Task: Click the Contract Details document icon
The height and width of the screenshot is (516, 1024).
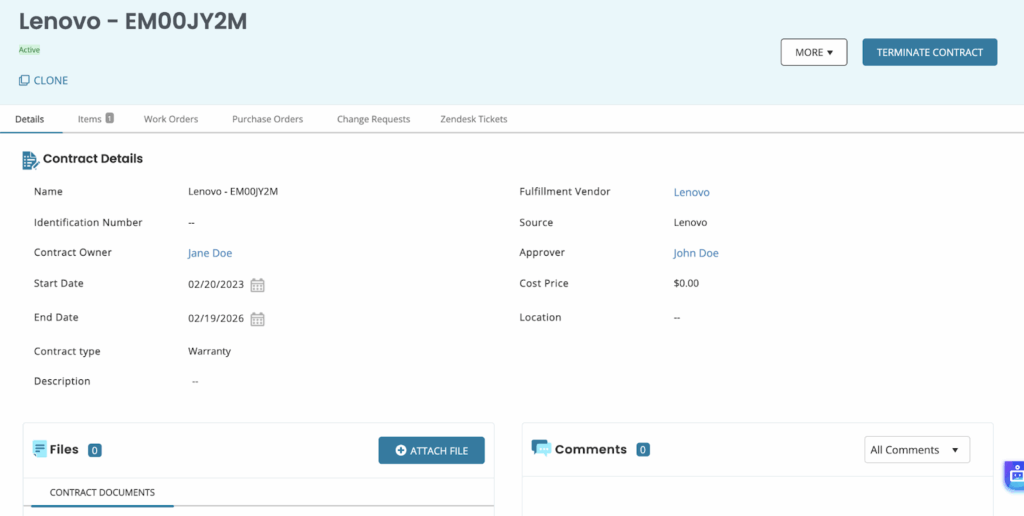Action: 30,160
